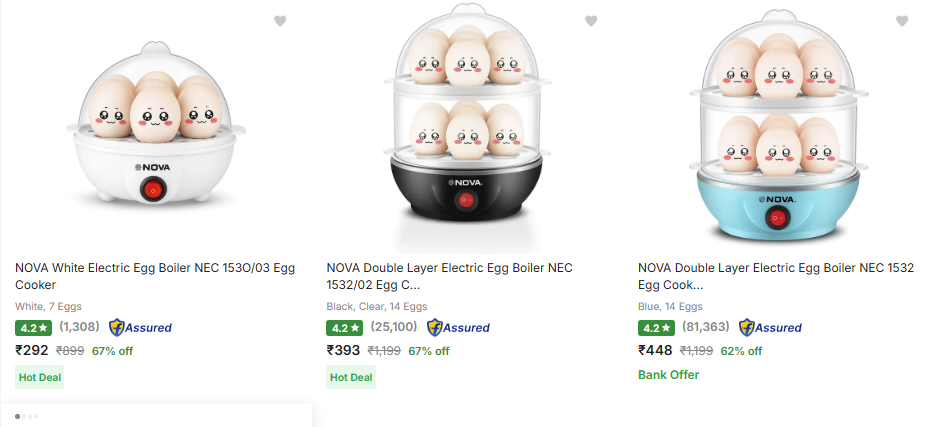Favorite the blue NOVA egg boiler
This screenshot has width=938, height=427.
[x=902, y=21]
